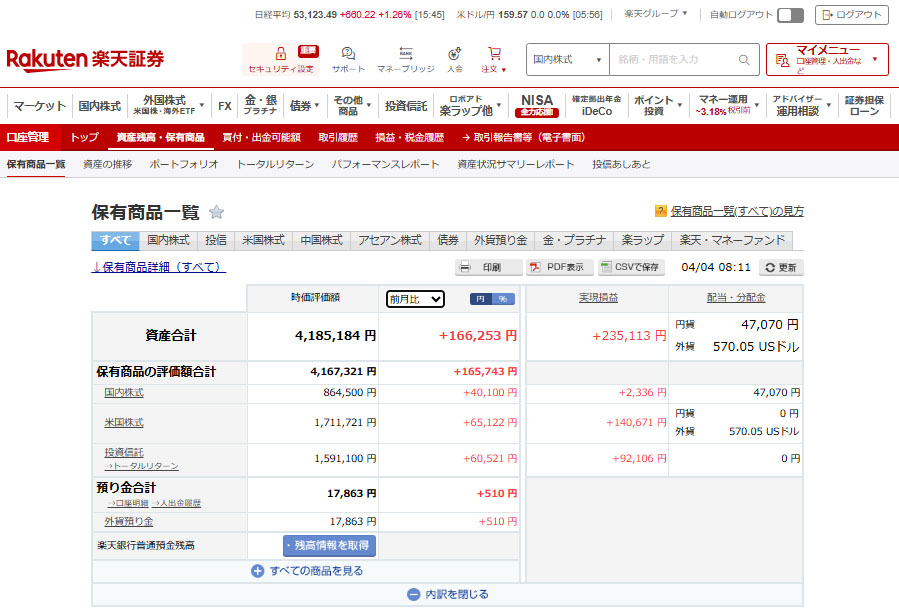Expand the 国内株式 search category dropdown

click(x=567, y=60)
